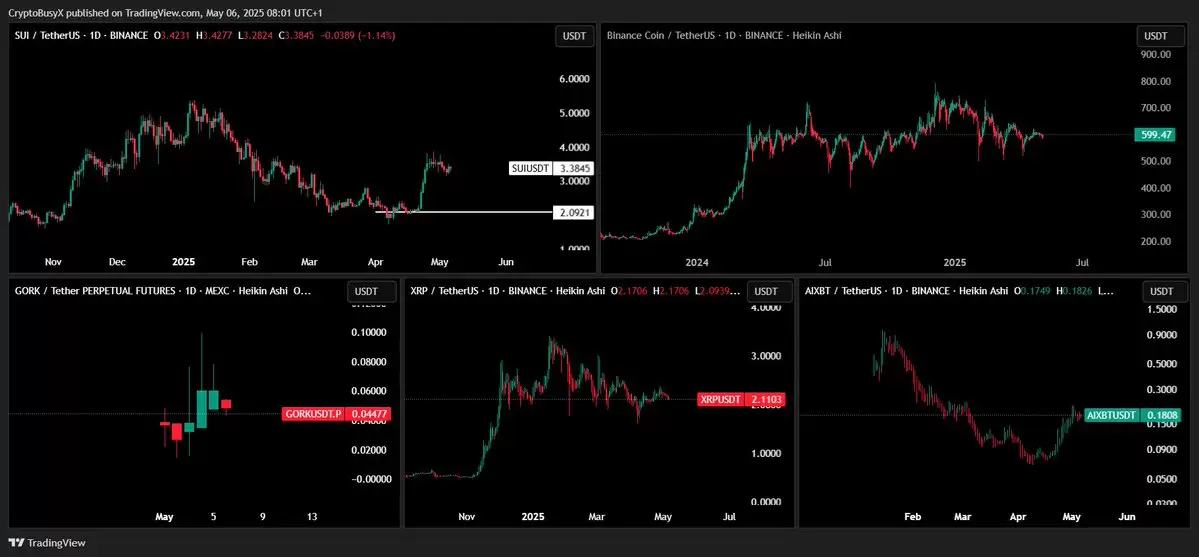Image resolution: width=1199 pixels, height=557 pixels.
Task: Select the AIXBTUSDT 0.1808 price label
Action: [x=1133, y=415]
